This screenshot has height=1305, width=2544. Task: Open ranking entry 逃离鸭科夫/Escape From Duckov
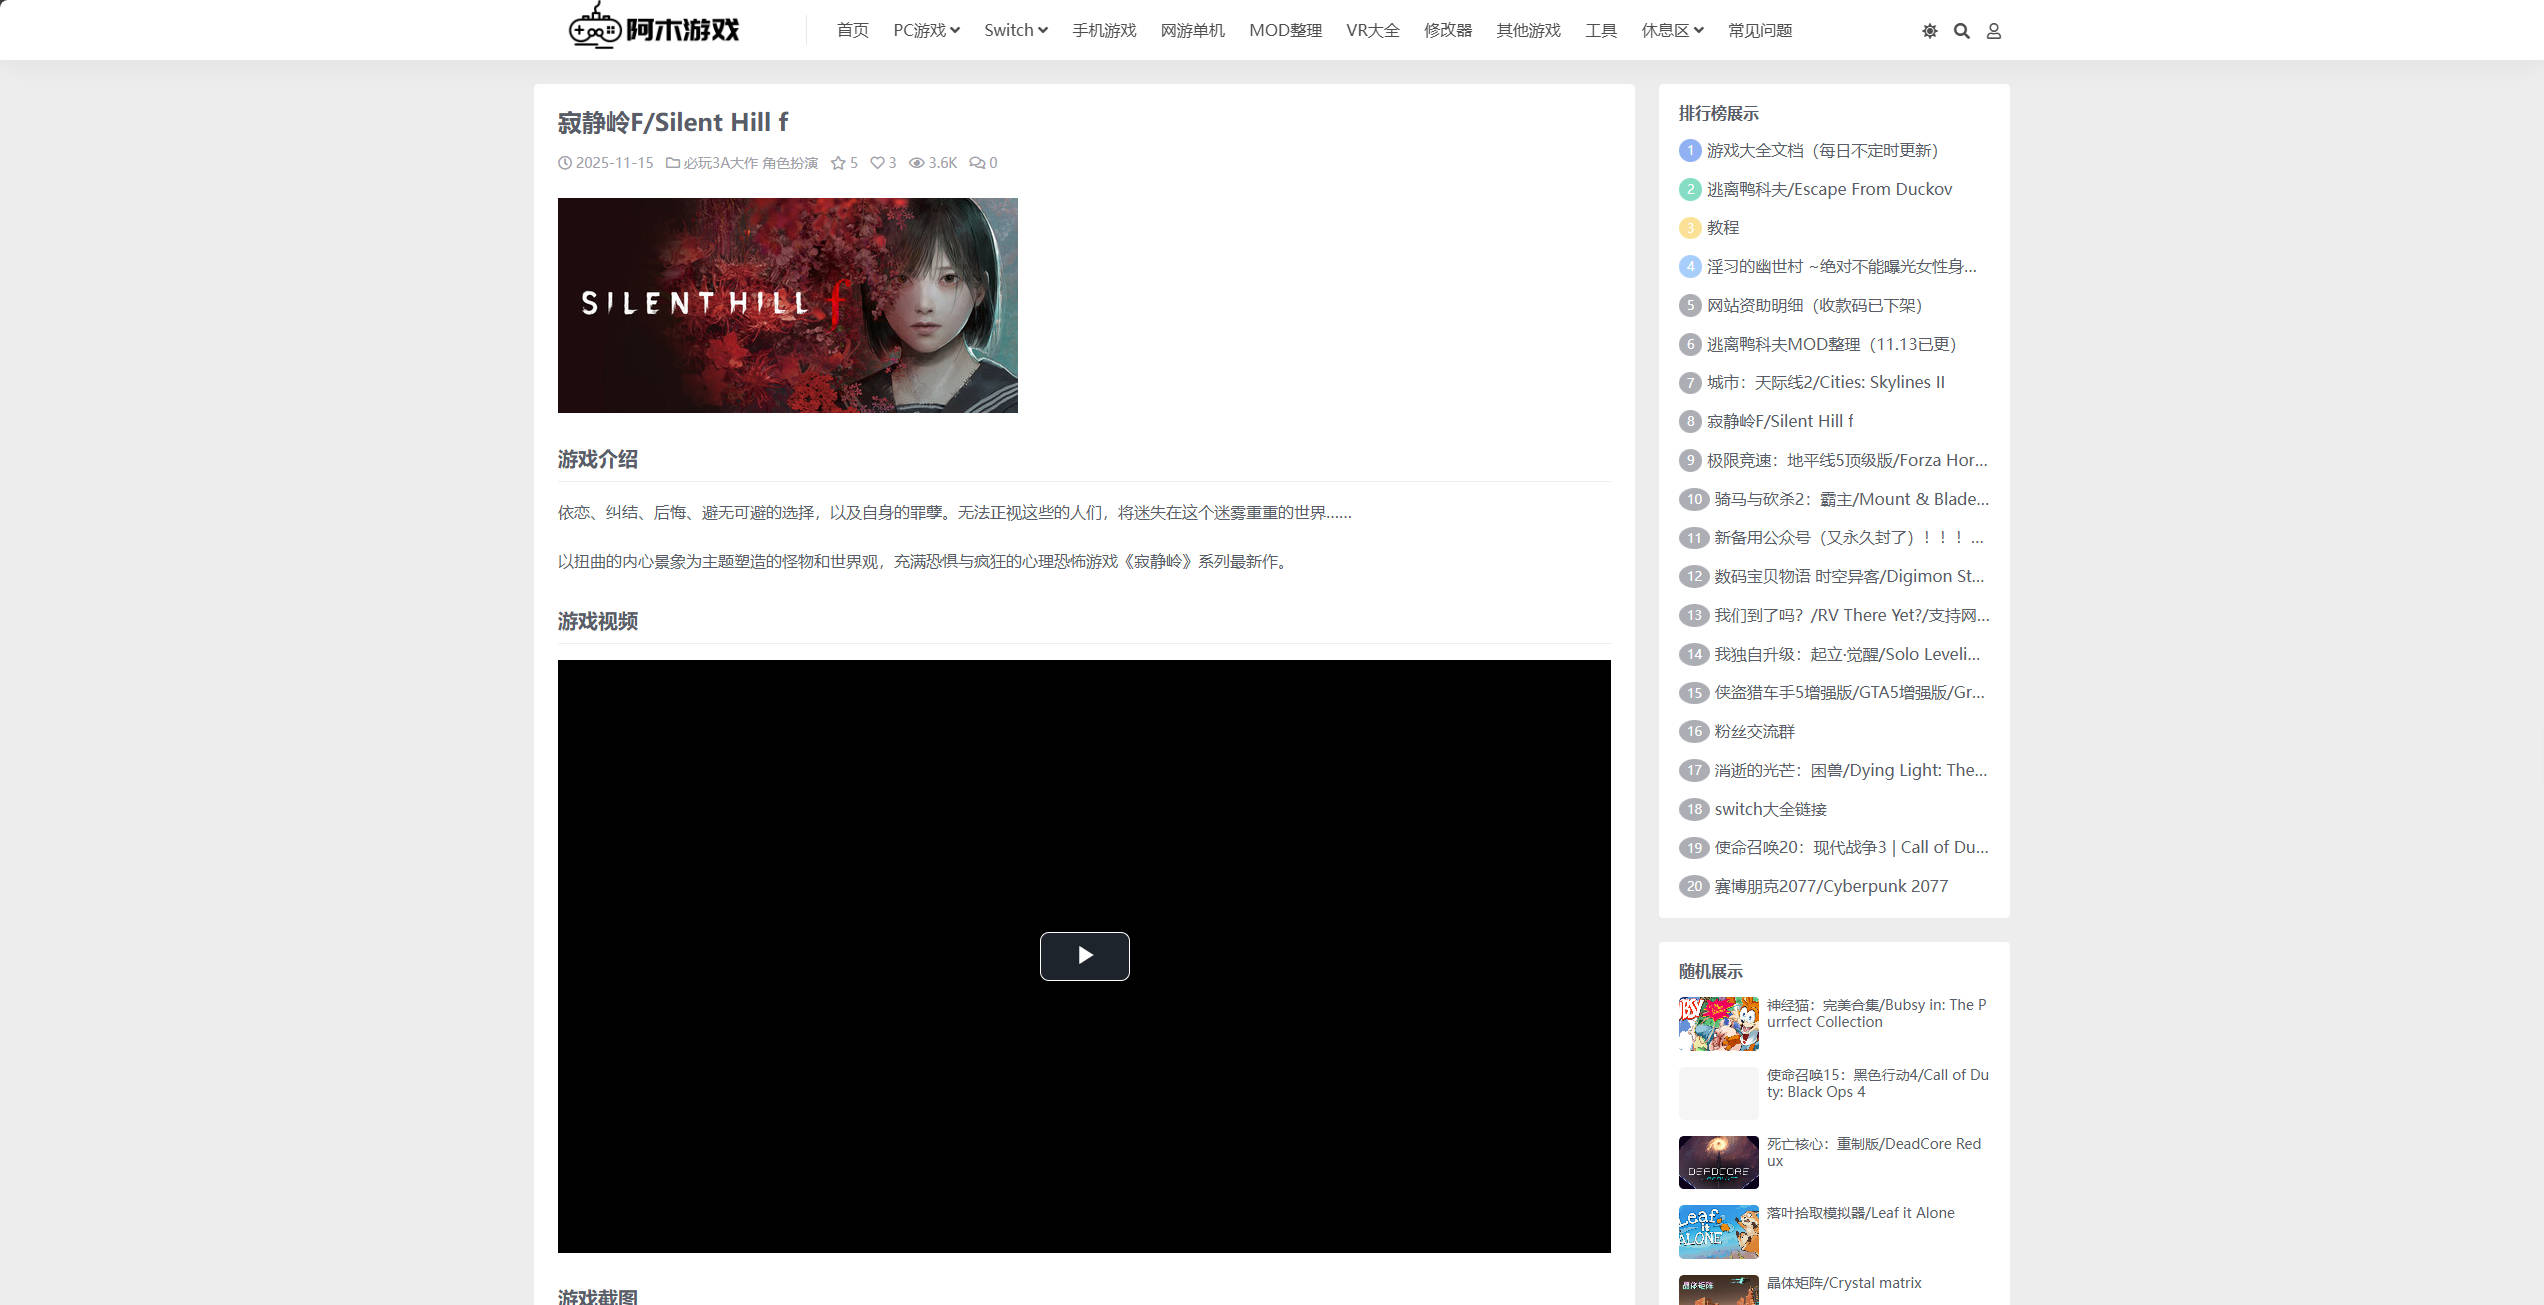[x=1828, y=189]
